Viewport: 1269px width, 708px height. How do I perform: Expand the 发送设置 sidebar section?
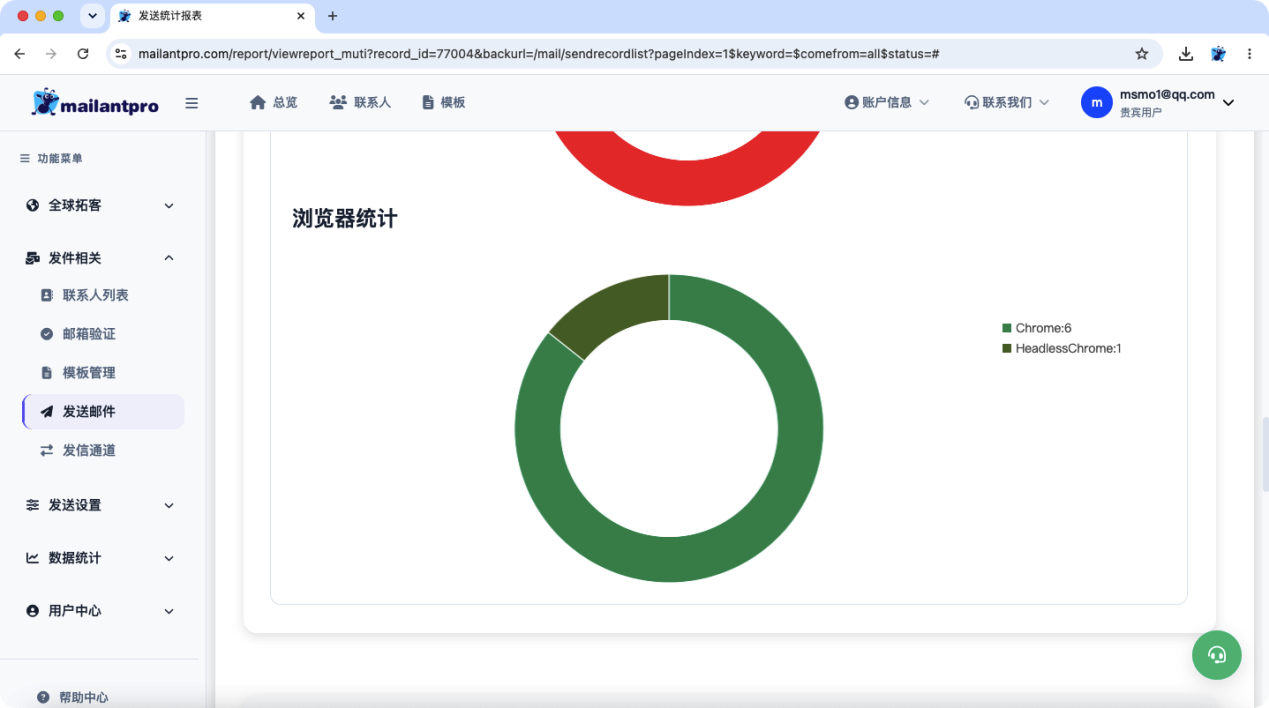(100, 505)
